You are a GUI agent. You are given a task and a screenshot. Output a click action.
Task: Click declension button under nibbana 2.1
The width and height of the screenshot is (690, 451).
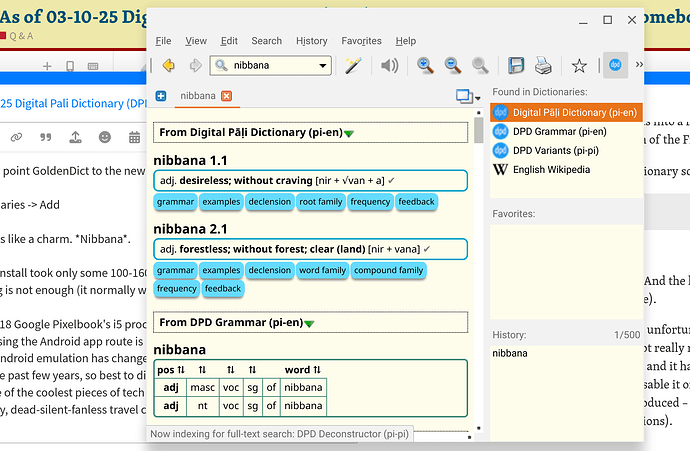270,270
